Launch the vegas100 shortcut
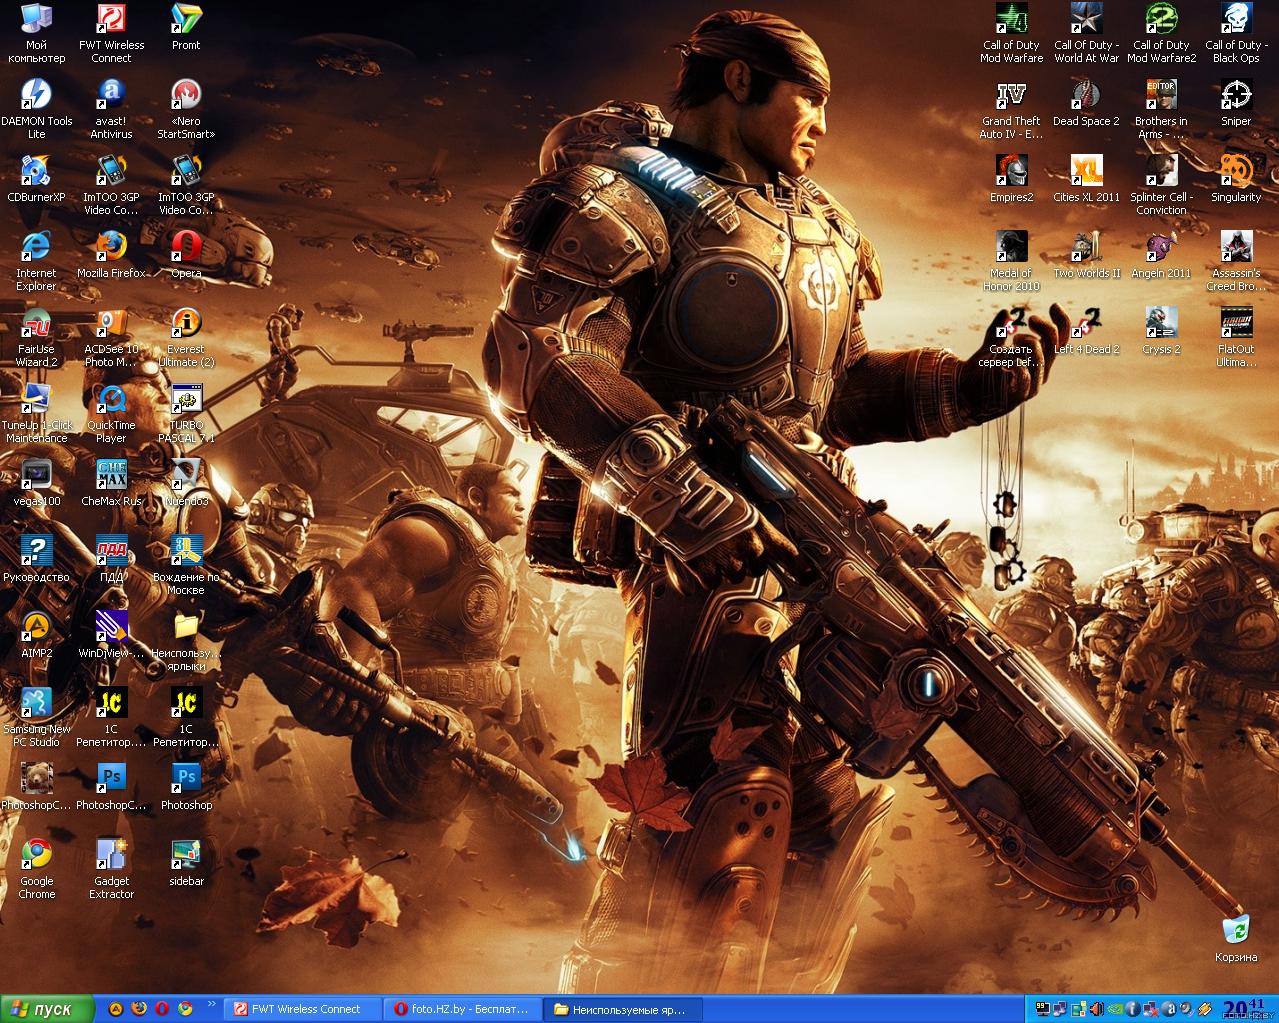Image resolution: width=1279 pixels, height=1023 pixels. coord(36,482)
